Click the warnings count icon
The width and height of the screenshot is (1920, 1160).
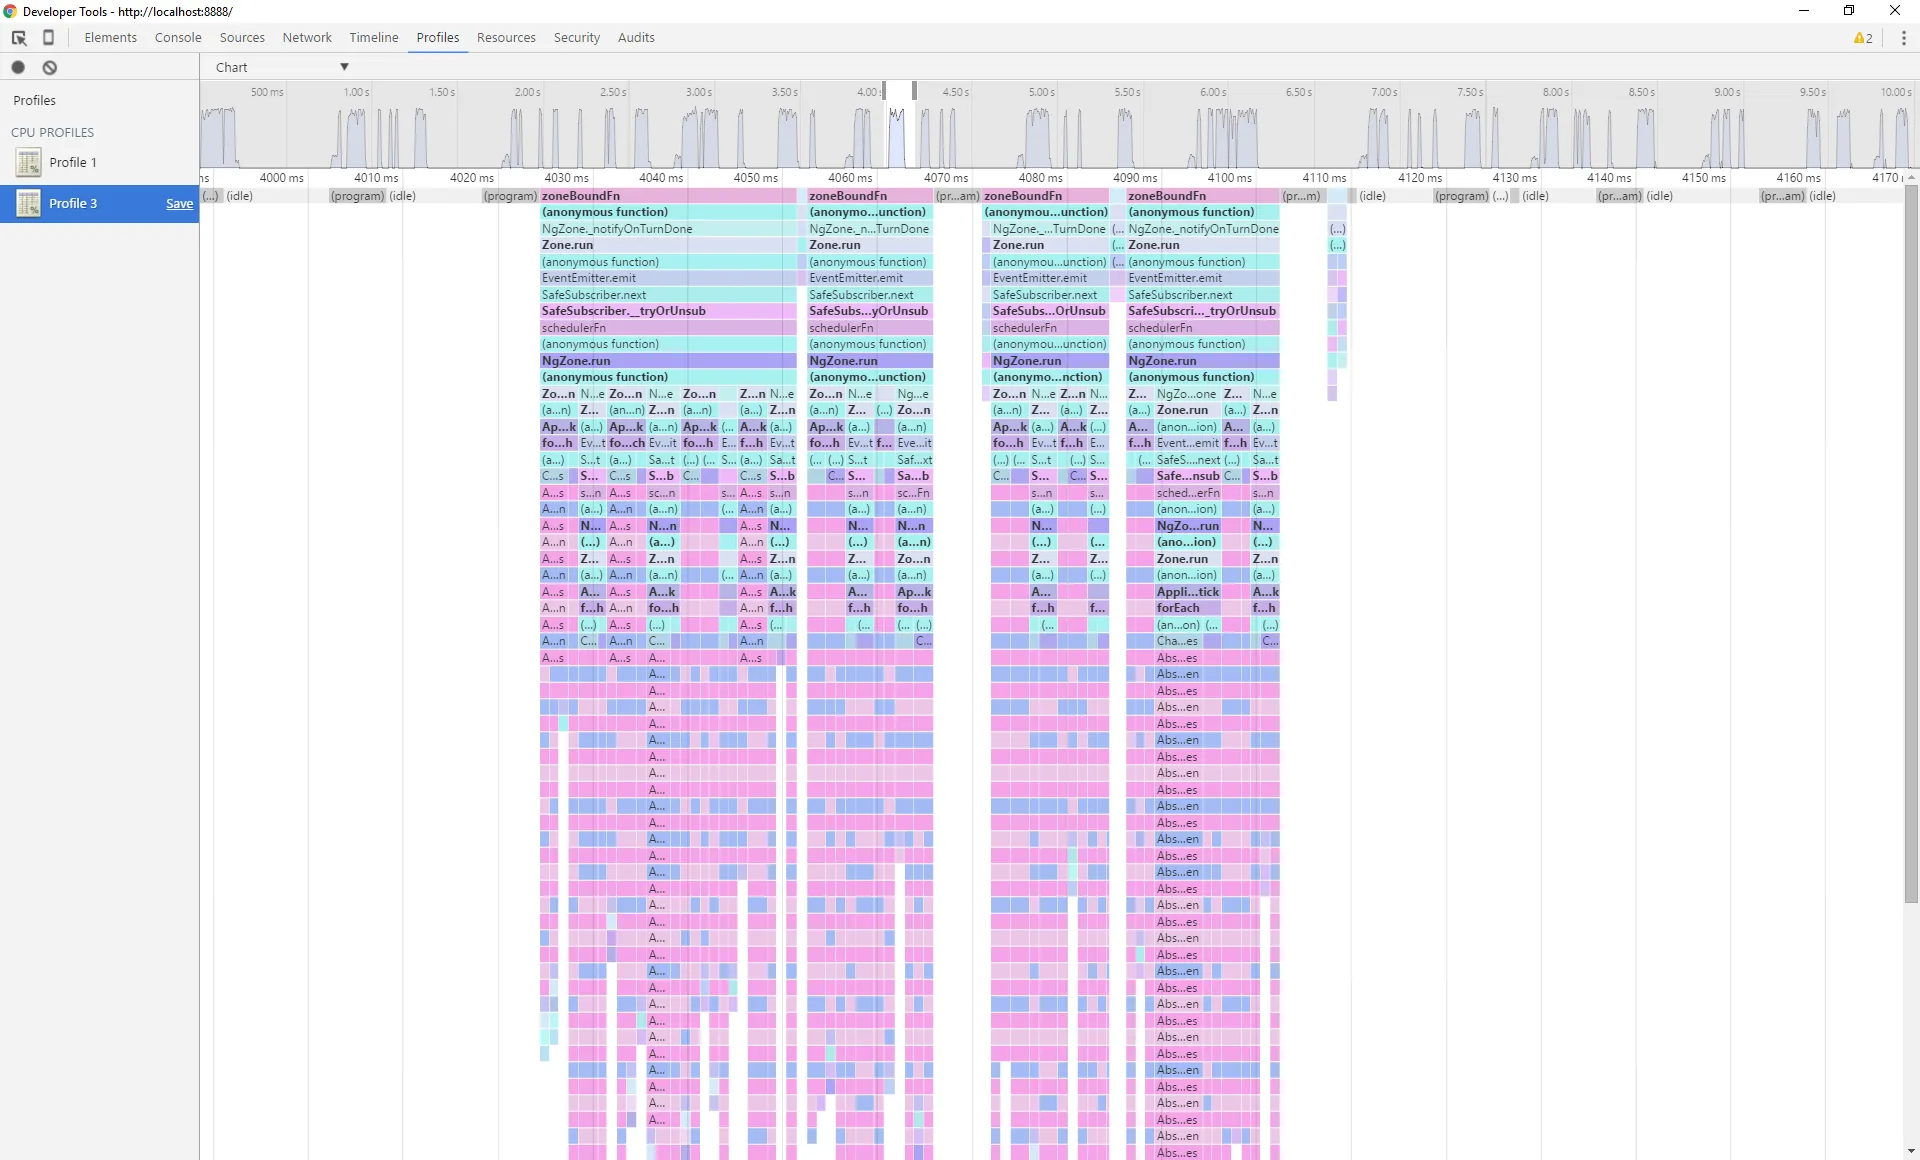(1862, 38)
